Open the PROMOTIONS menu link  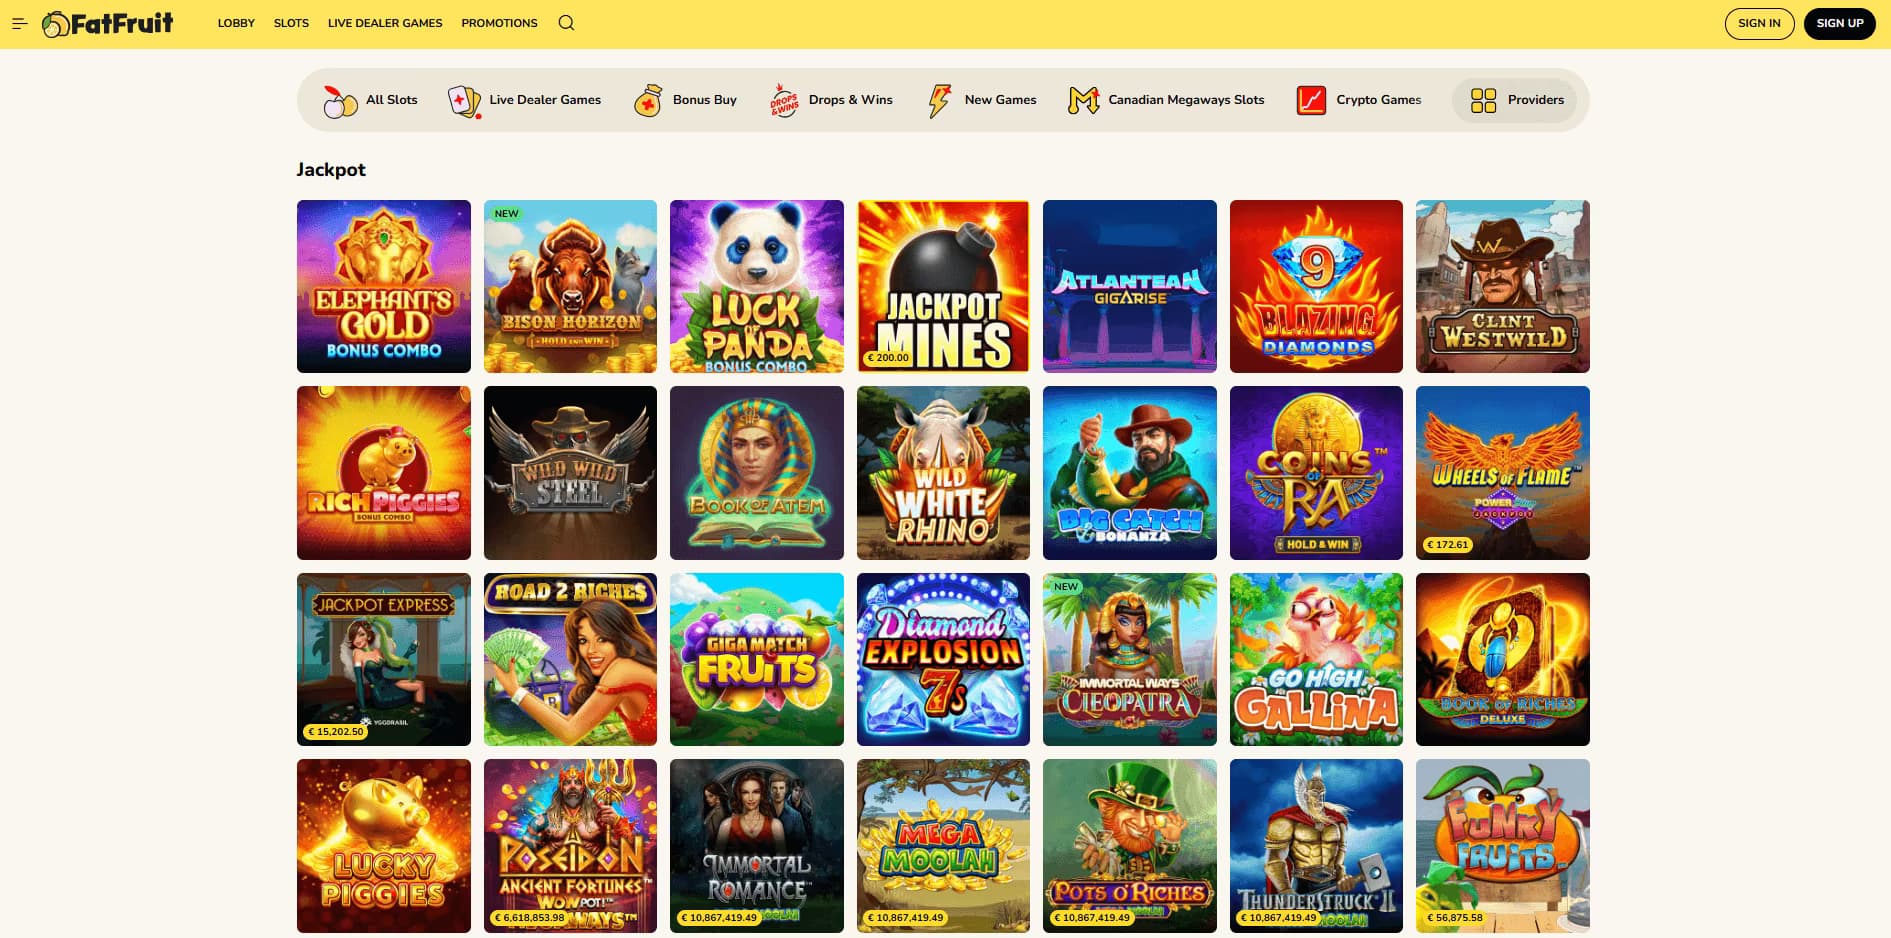[499, 23]
